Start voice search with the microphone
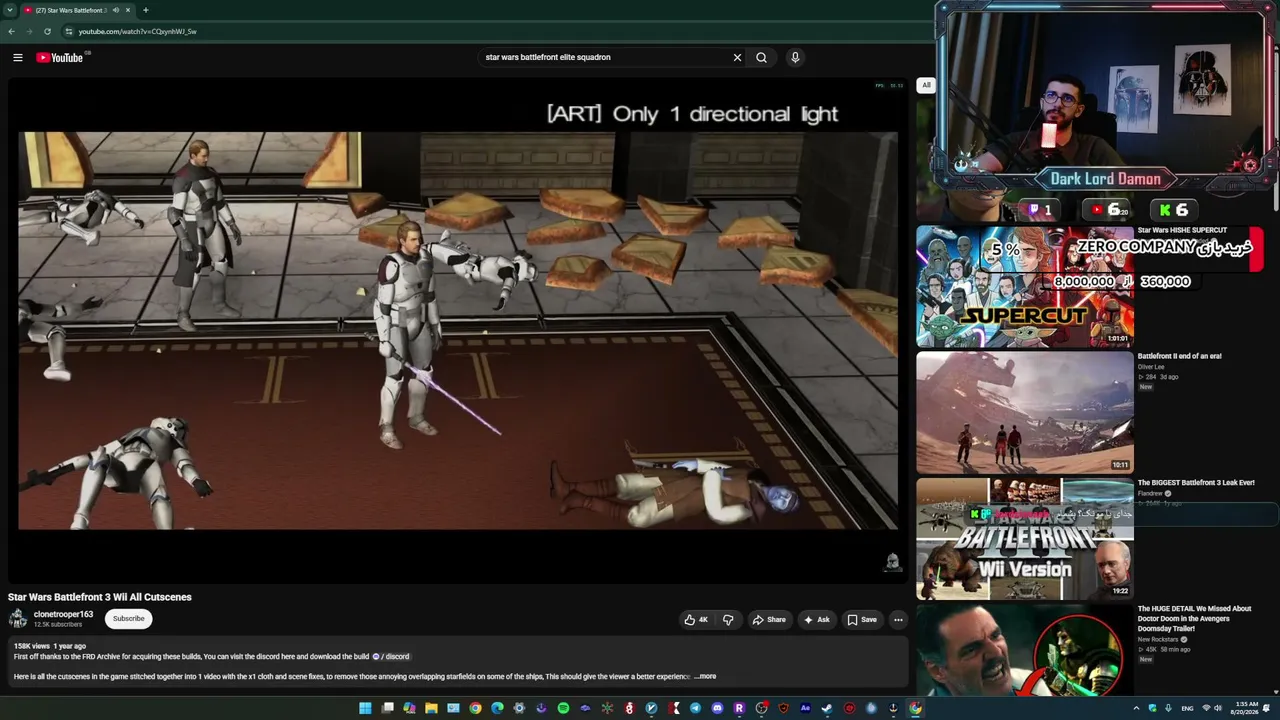The height and width of the screenshot is (720, 1280). pyautogui.click(x=795, y=58)
